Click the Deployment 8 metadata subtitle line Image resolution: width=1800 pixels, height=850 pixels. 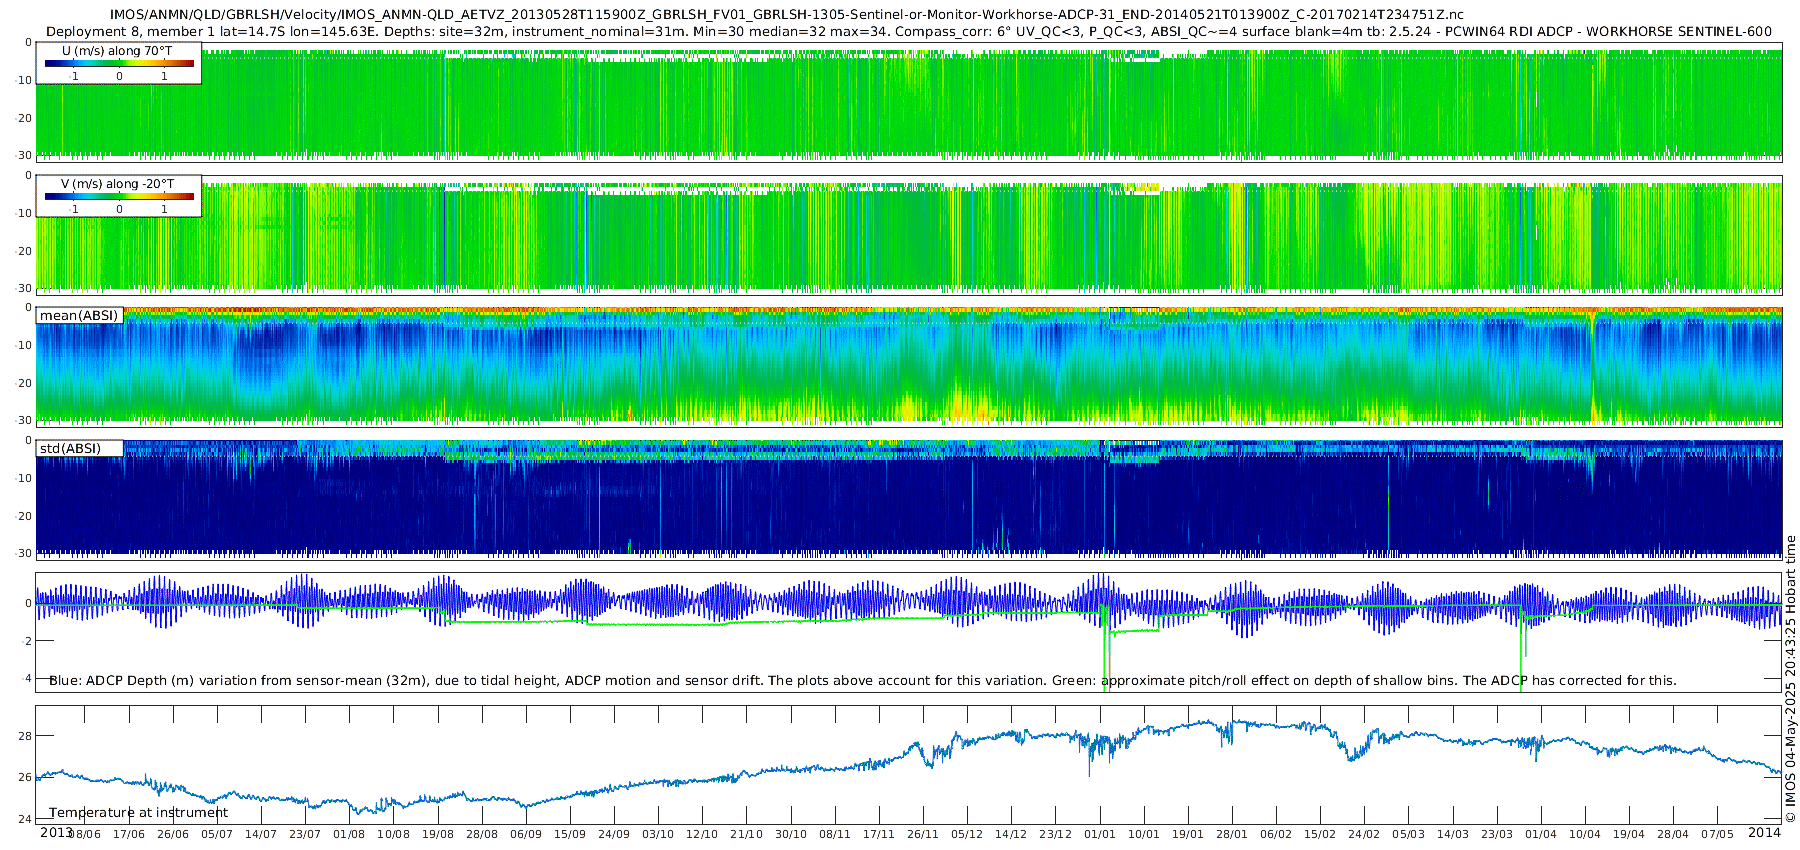pos(908,31)
